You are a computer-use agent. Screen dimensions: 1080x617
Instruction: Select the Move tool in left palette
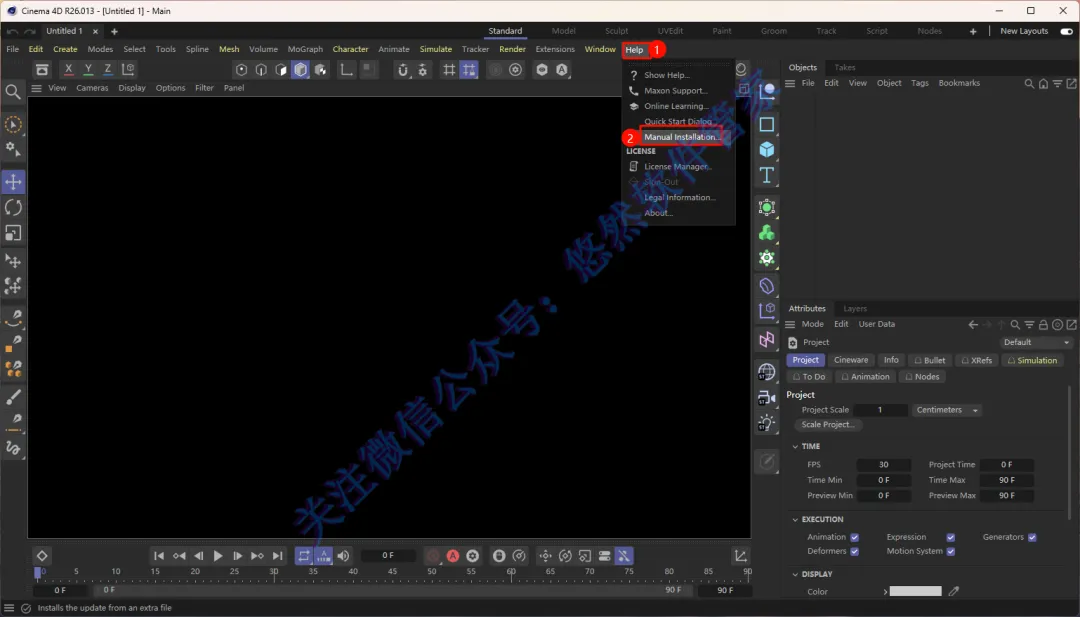[13, 182]
